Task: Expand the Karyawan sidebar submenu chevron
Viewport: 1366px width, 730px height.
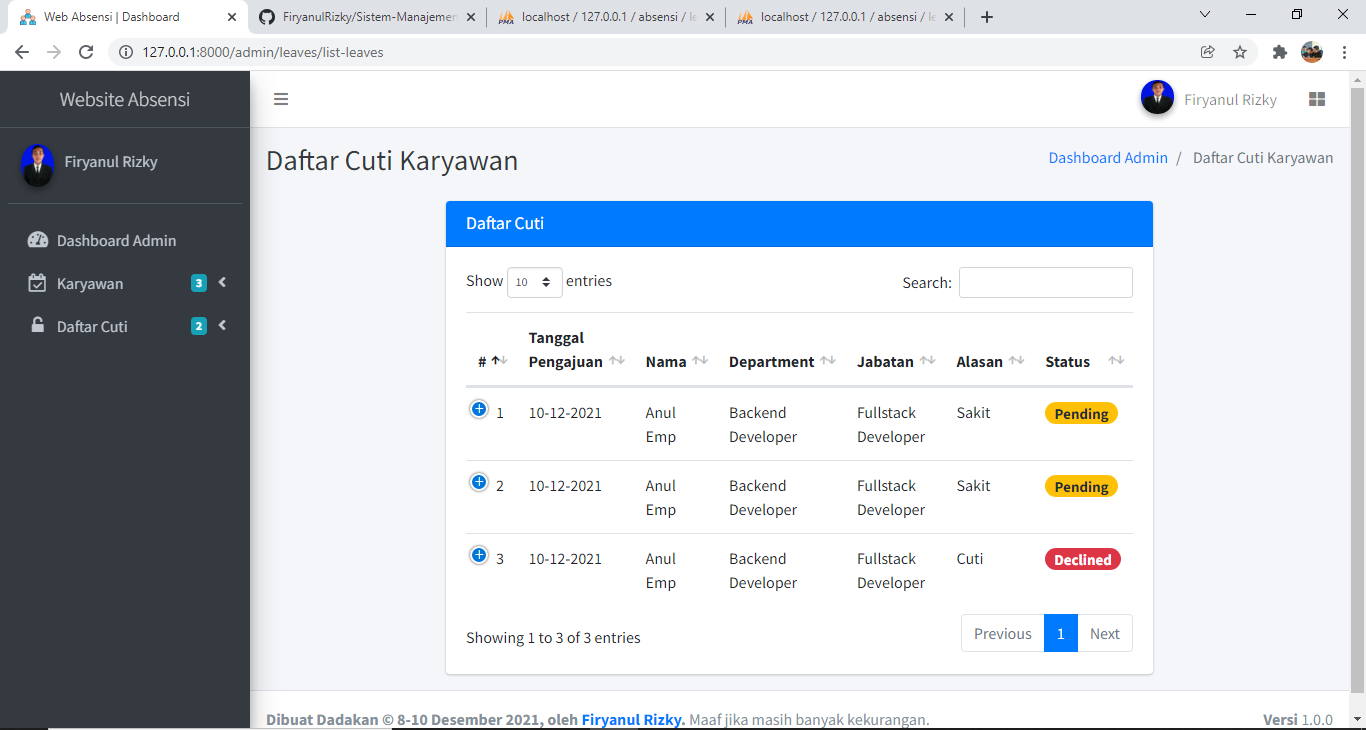Action: tap(222, 282)
